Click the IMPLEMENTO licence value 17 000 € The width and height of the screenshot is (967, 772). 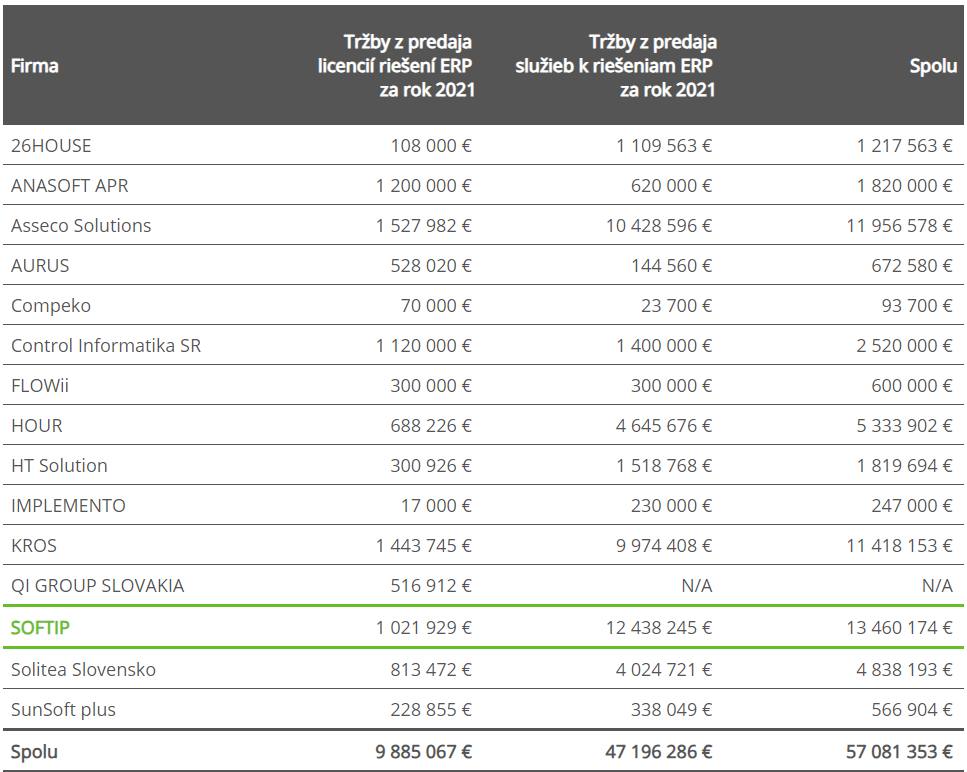click(x=436, y=506)
